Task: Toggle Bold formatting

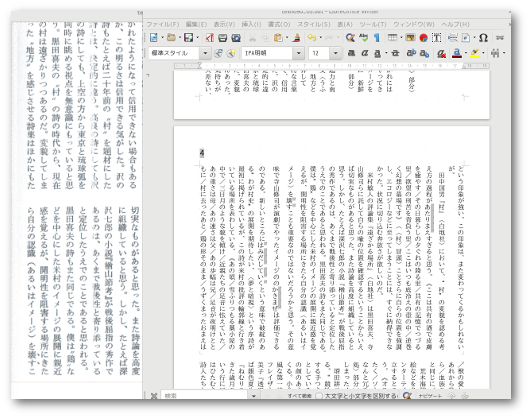Action: (x=351, y=53)
